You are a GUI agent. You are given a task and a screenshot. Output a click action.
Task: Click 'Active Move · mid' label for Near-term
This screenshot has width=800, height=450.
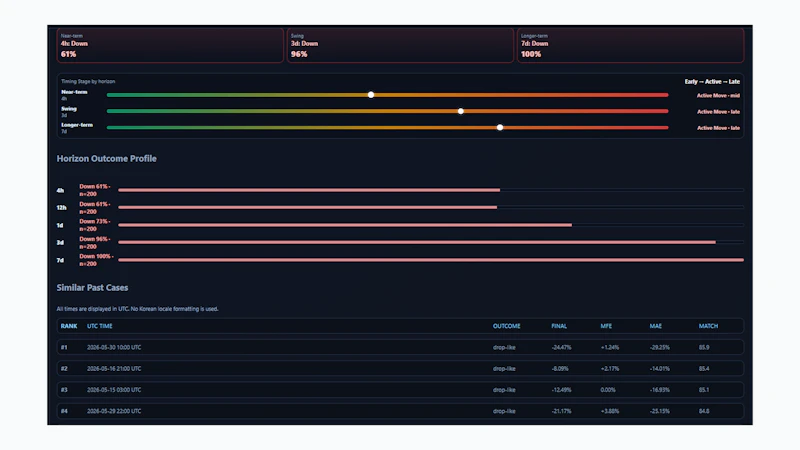[x=718, y=95]
